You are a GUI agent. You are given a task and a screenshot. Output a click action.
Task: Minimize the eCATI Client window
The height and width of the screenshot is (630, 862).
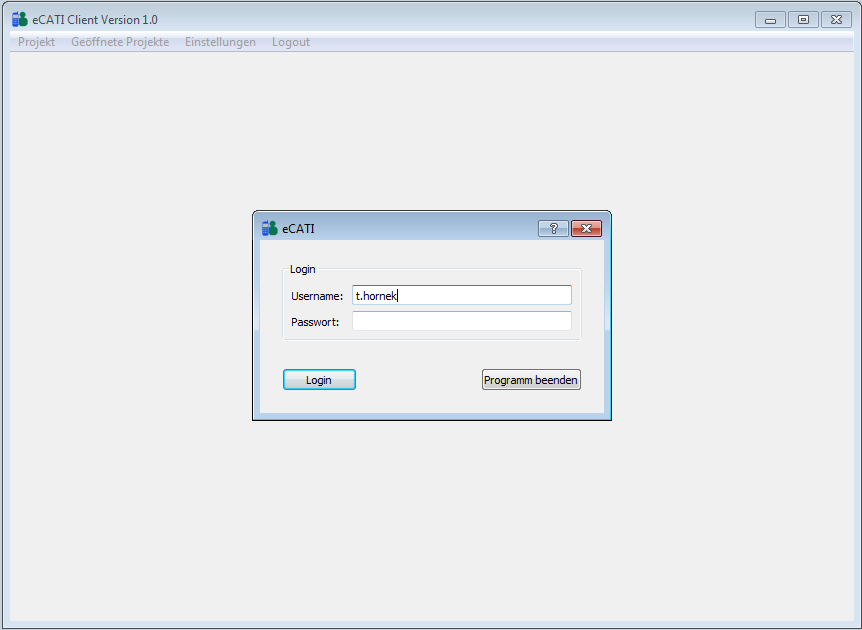click(x=770, y=19)
